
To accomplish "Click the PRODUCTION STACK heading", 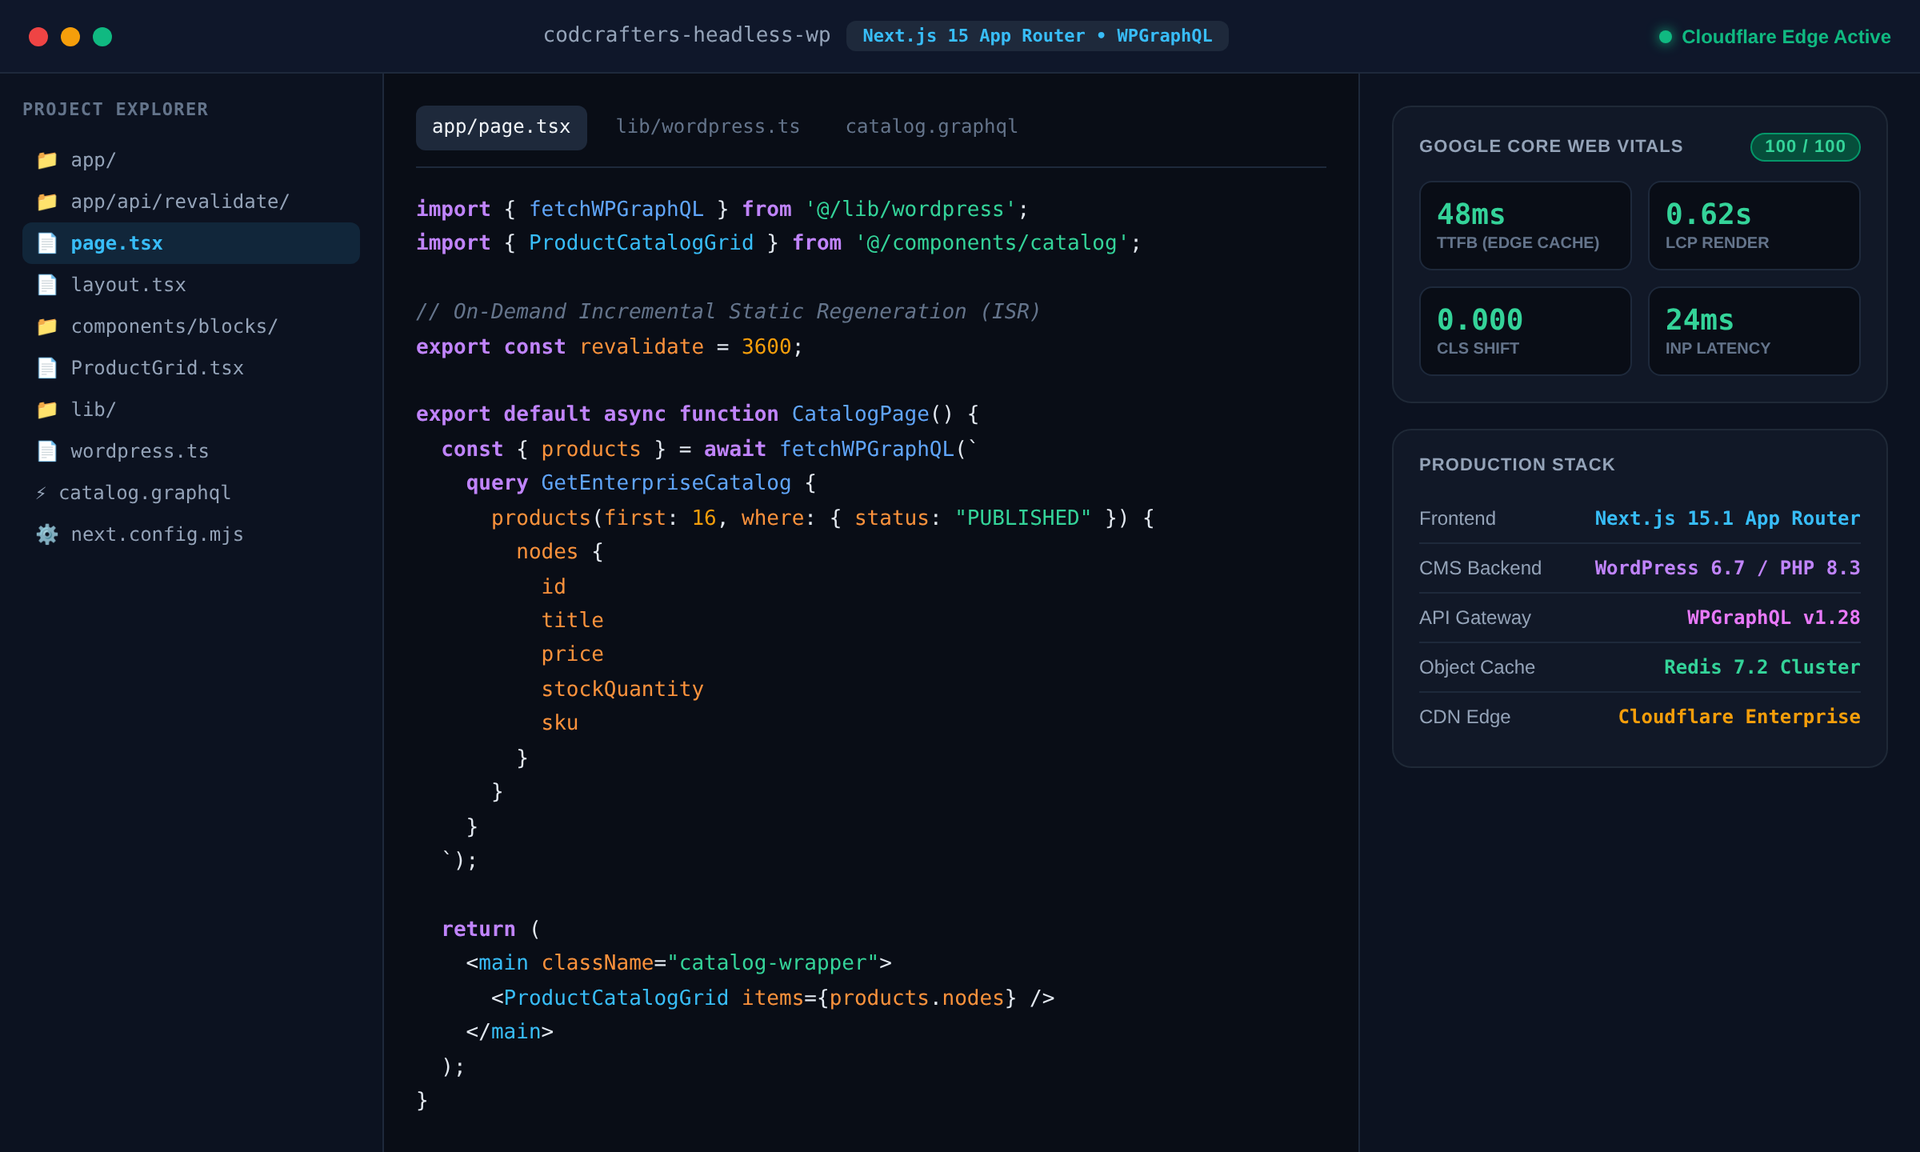I will (1517, 465).
